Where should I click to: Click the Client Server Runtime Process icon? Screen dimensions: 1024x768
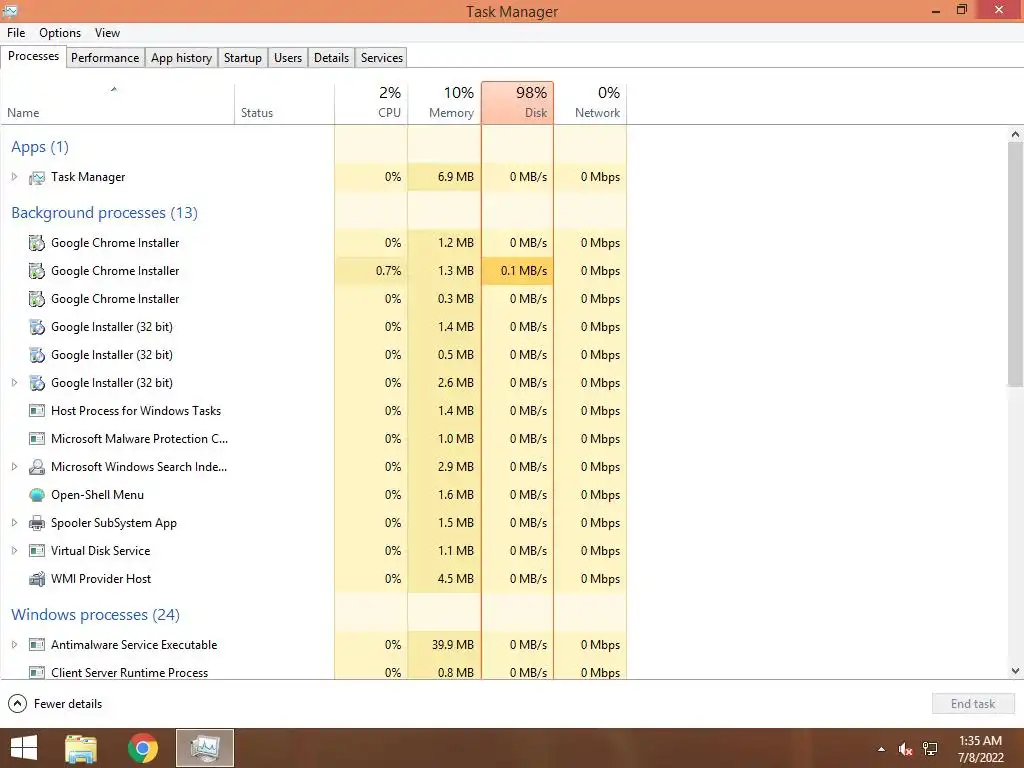coord(37,673)
